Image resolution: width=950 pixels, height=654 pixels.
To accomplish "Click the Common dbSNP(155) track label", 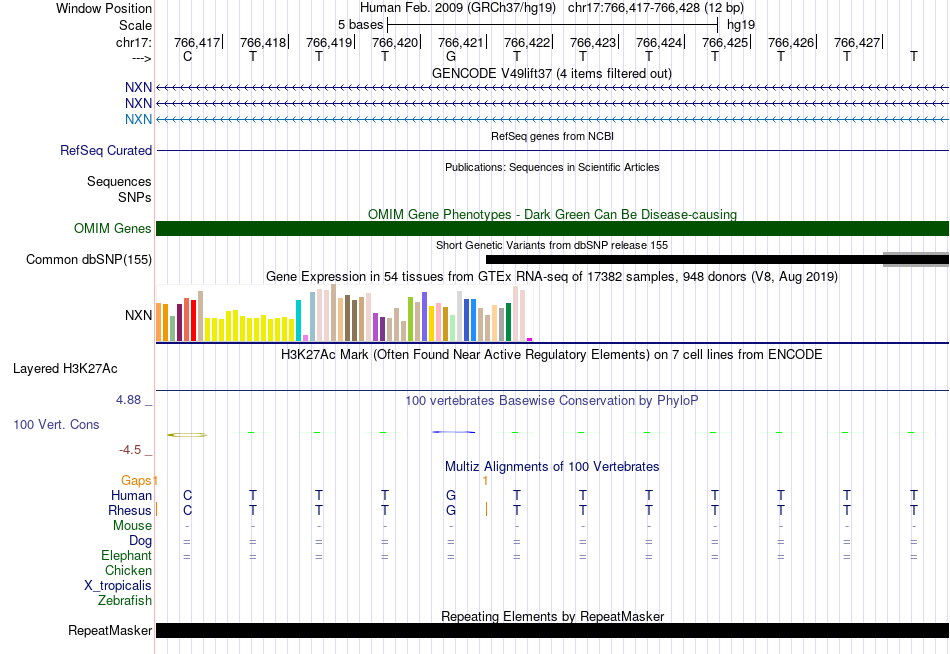I will pyautogui.click(x=89, y=259).
